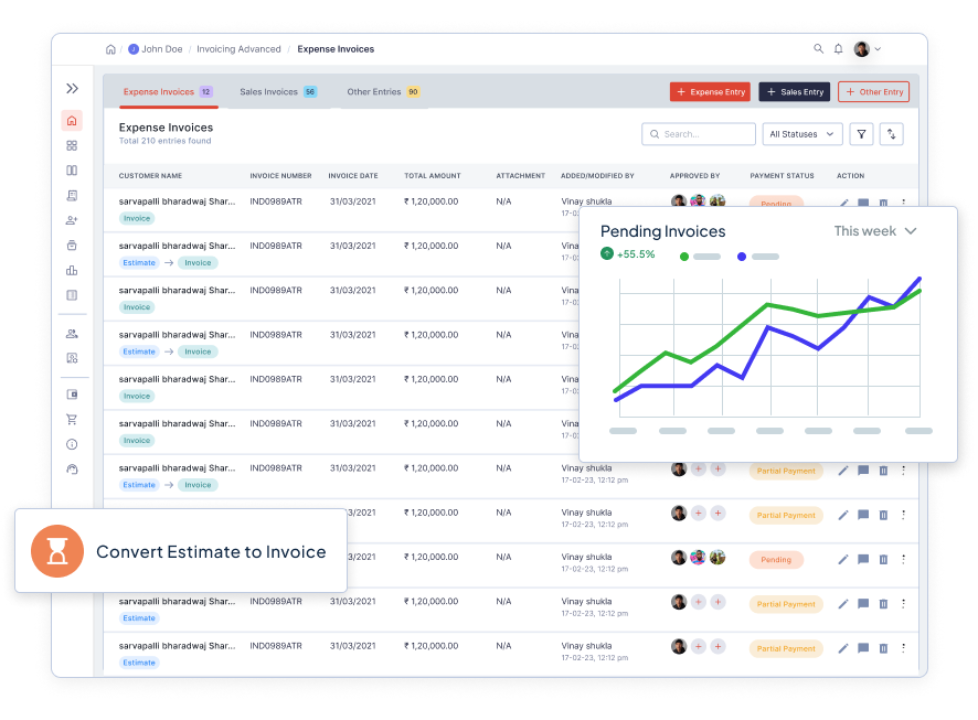Expand the sidebar with double-chevron icon
This screenshot has width=978, height=720.
pos(72,89)
